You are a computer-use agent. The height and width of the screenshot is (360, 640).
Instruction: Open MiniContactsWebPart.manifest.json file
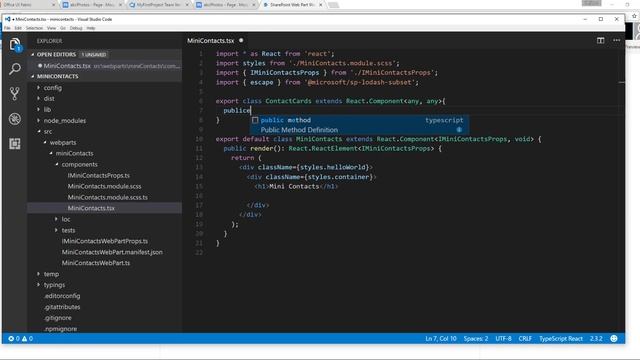112,252
